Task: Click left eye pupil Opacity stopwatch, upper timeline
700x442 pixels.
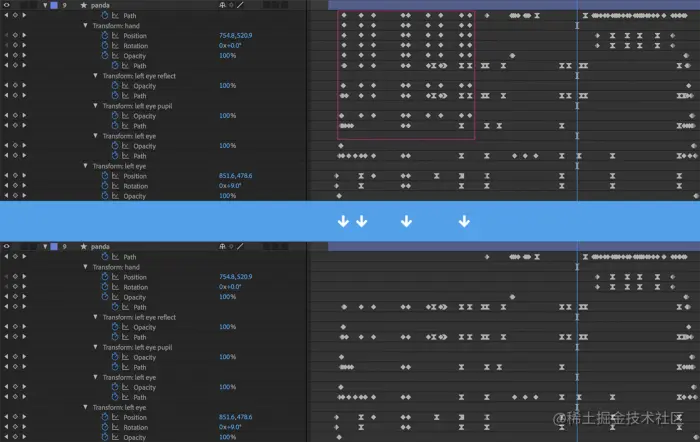Action: (x=115, y=116)
